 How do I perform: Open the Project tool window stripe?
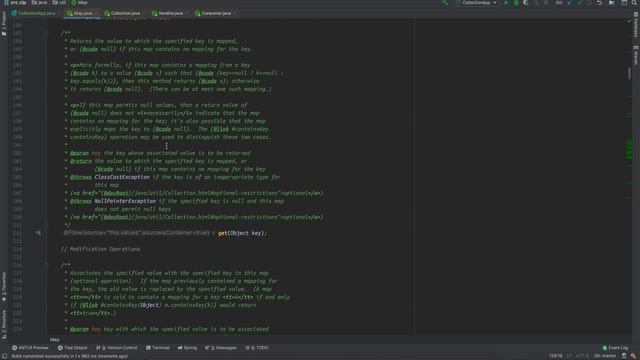[x=4, y=24]
